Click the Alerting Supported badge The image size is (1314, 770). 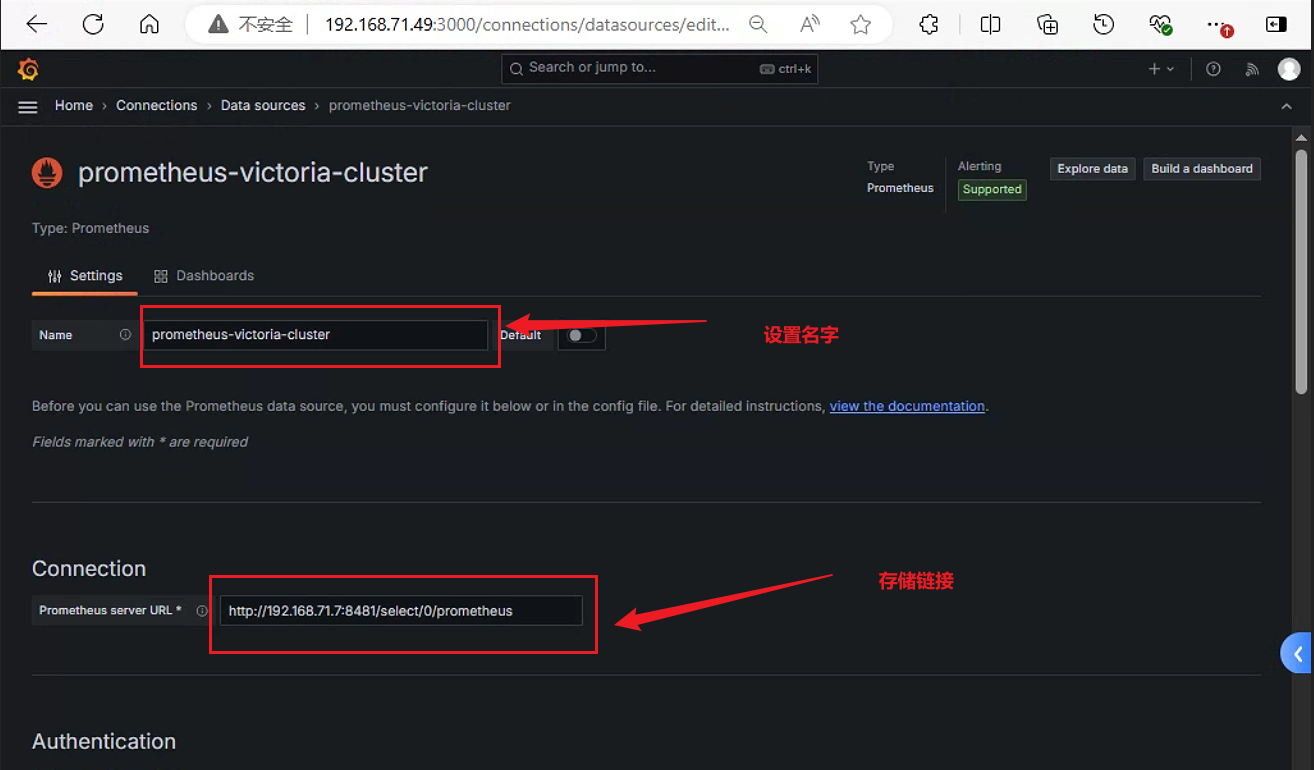[x=992, y=189]
